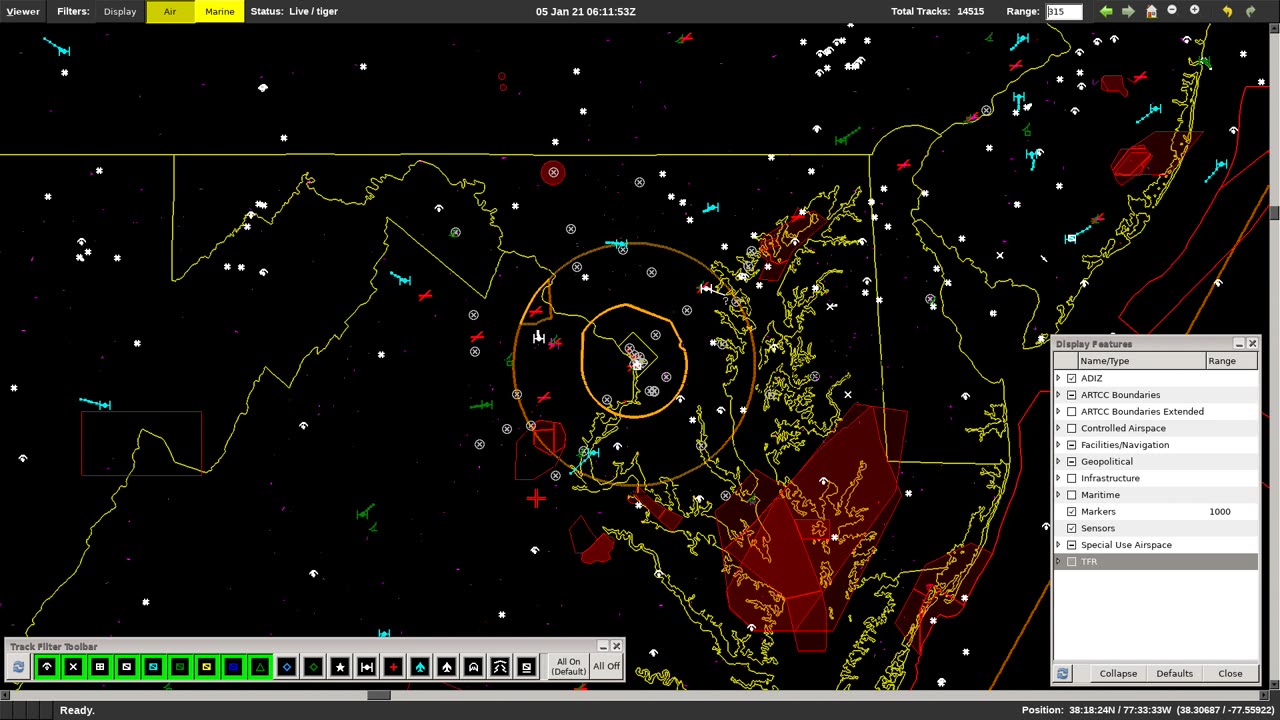Expand the Special Use Airspace node
This screenshot has width=1280, height=720.
pos(1059,545)
